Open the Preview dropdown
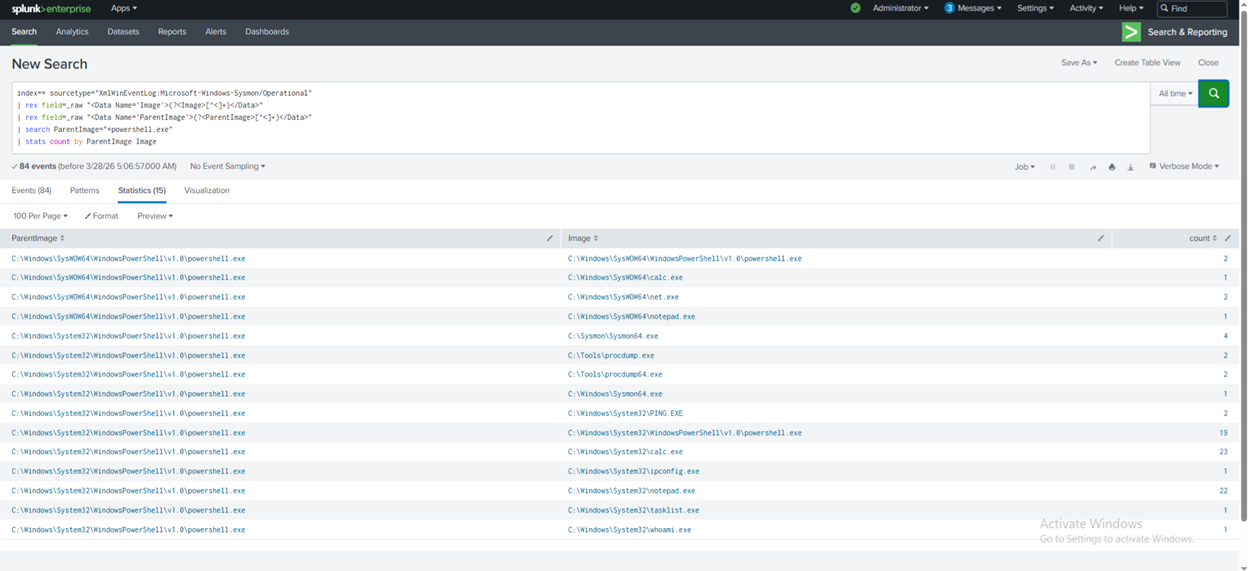This screenshot has width=1248, height=571. (155, 216)
